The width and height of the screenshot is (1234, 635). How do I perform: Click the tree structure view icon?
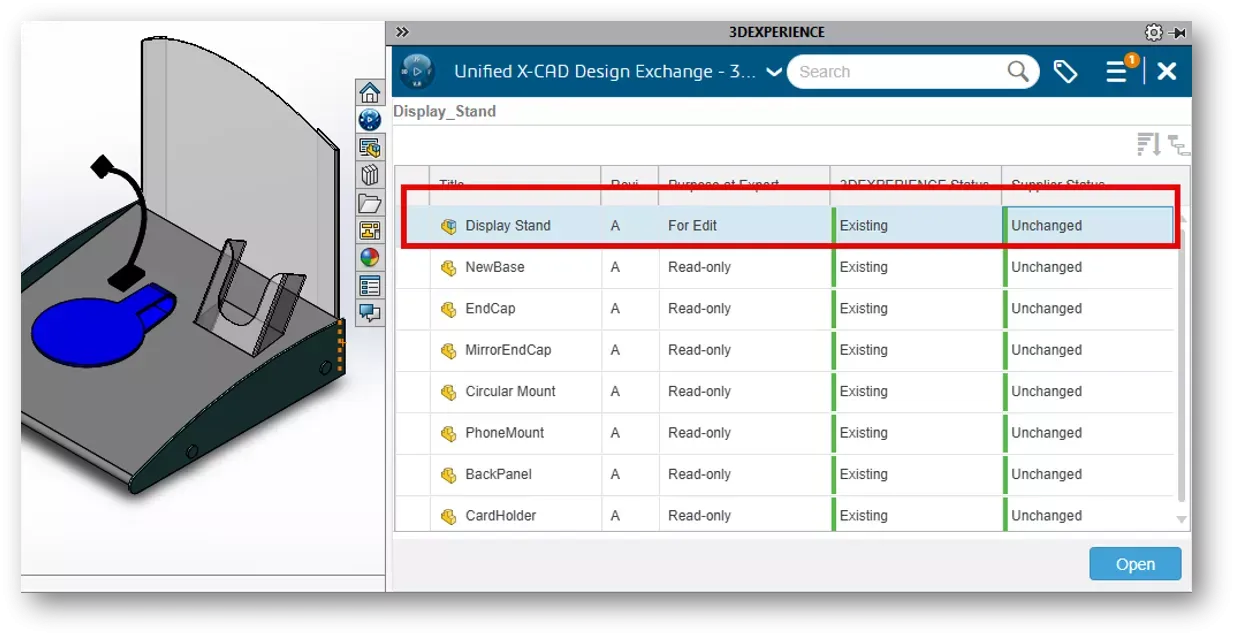point(1180,146)
